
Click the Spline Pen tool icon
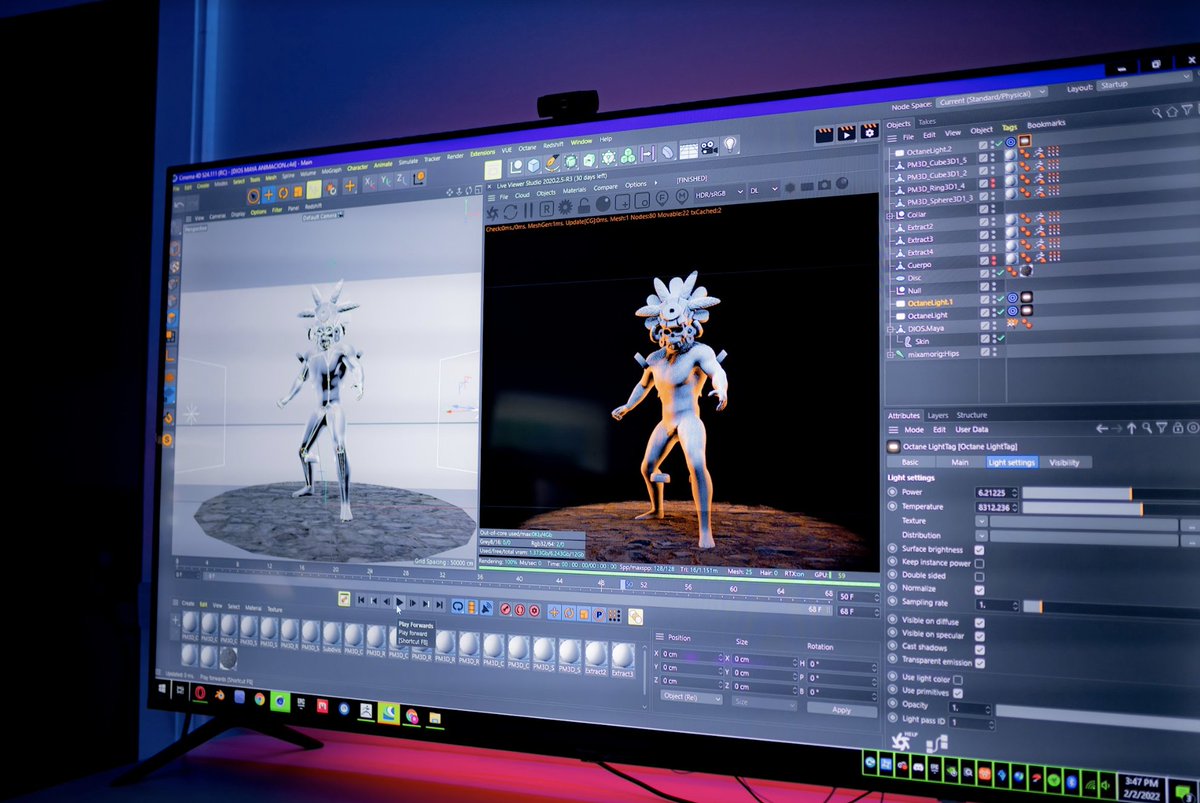[553, 161]
